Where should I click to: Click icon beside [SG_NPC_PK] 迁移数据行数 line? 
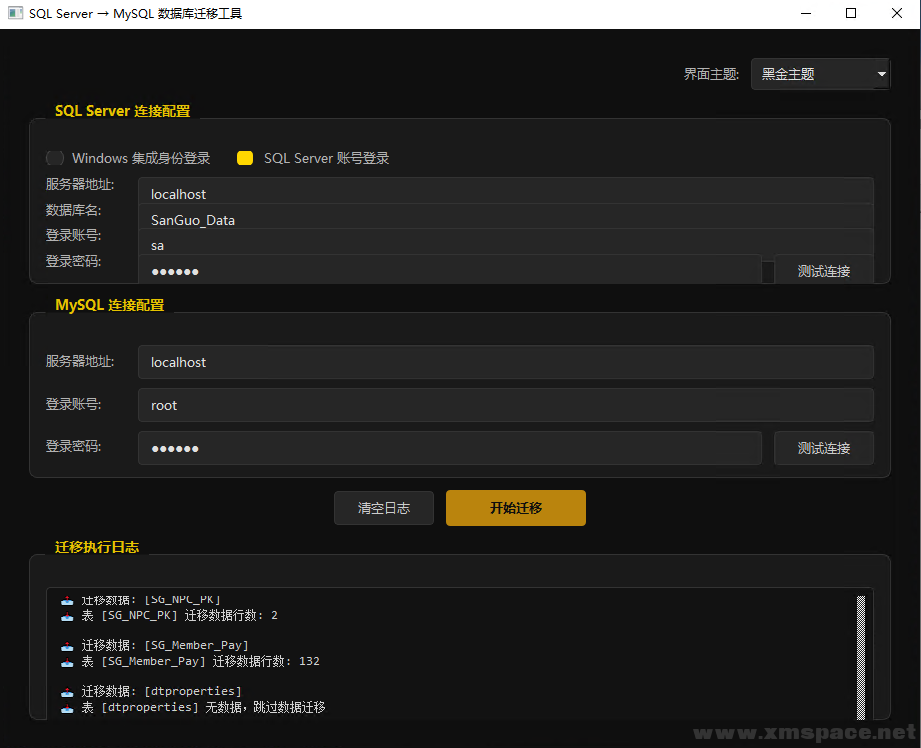point(67,616)
